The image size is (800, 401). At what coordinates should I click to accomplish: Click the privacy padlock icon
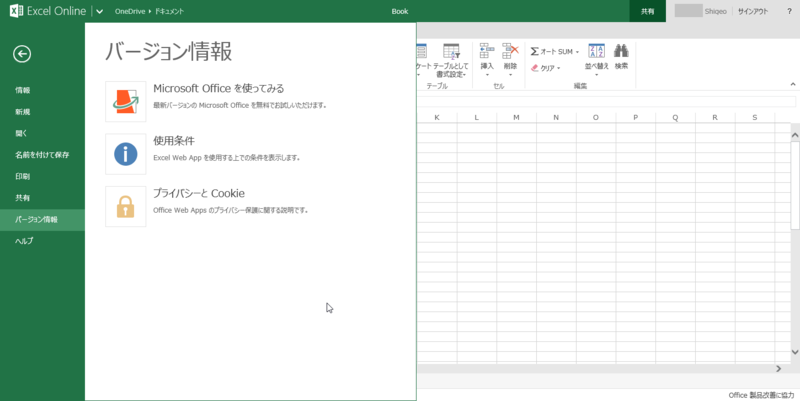(126, 207)
